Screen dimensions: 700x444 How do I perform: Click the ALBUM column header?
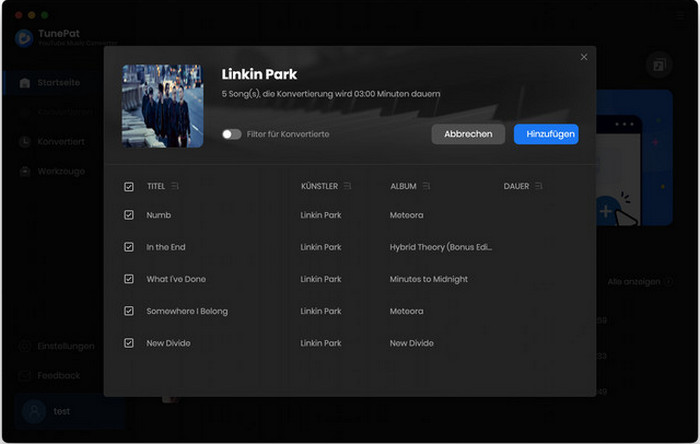[403, 186]
